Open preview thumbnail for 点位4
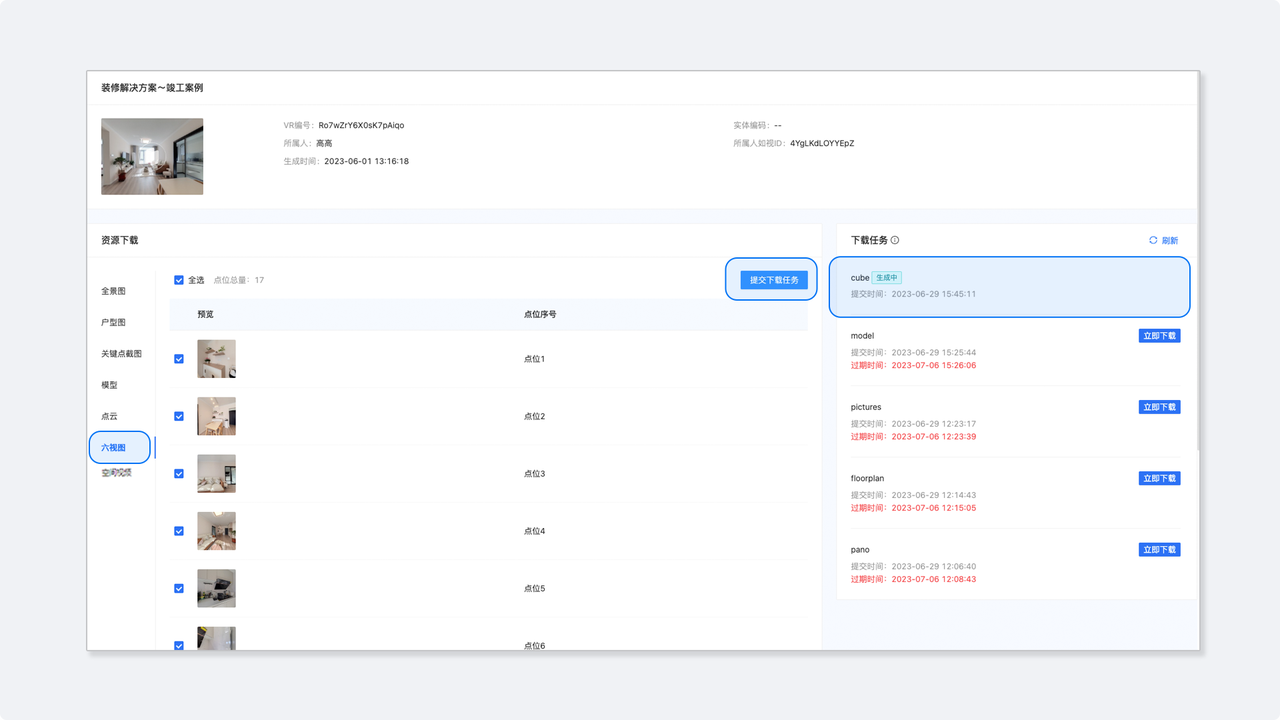 pyautogui.click(x=216, y=531)
